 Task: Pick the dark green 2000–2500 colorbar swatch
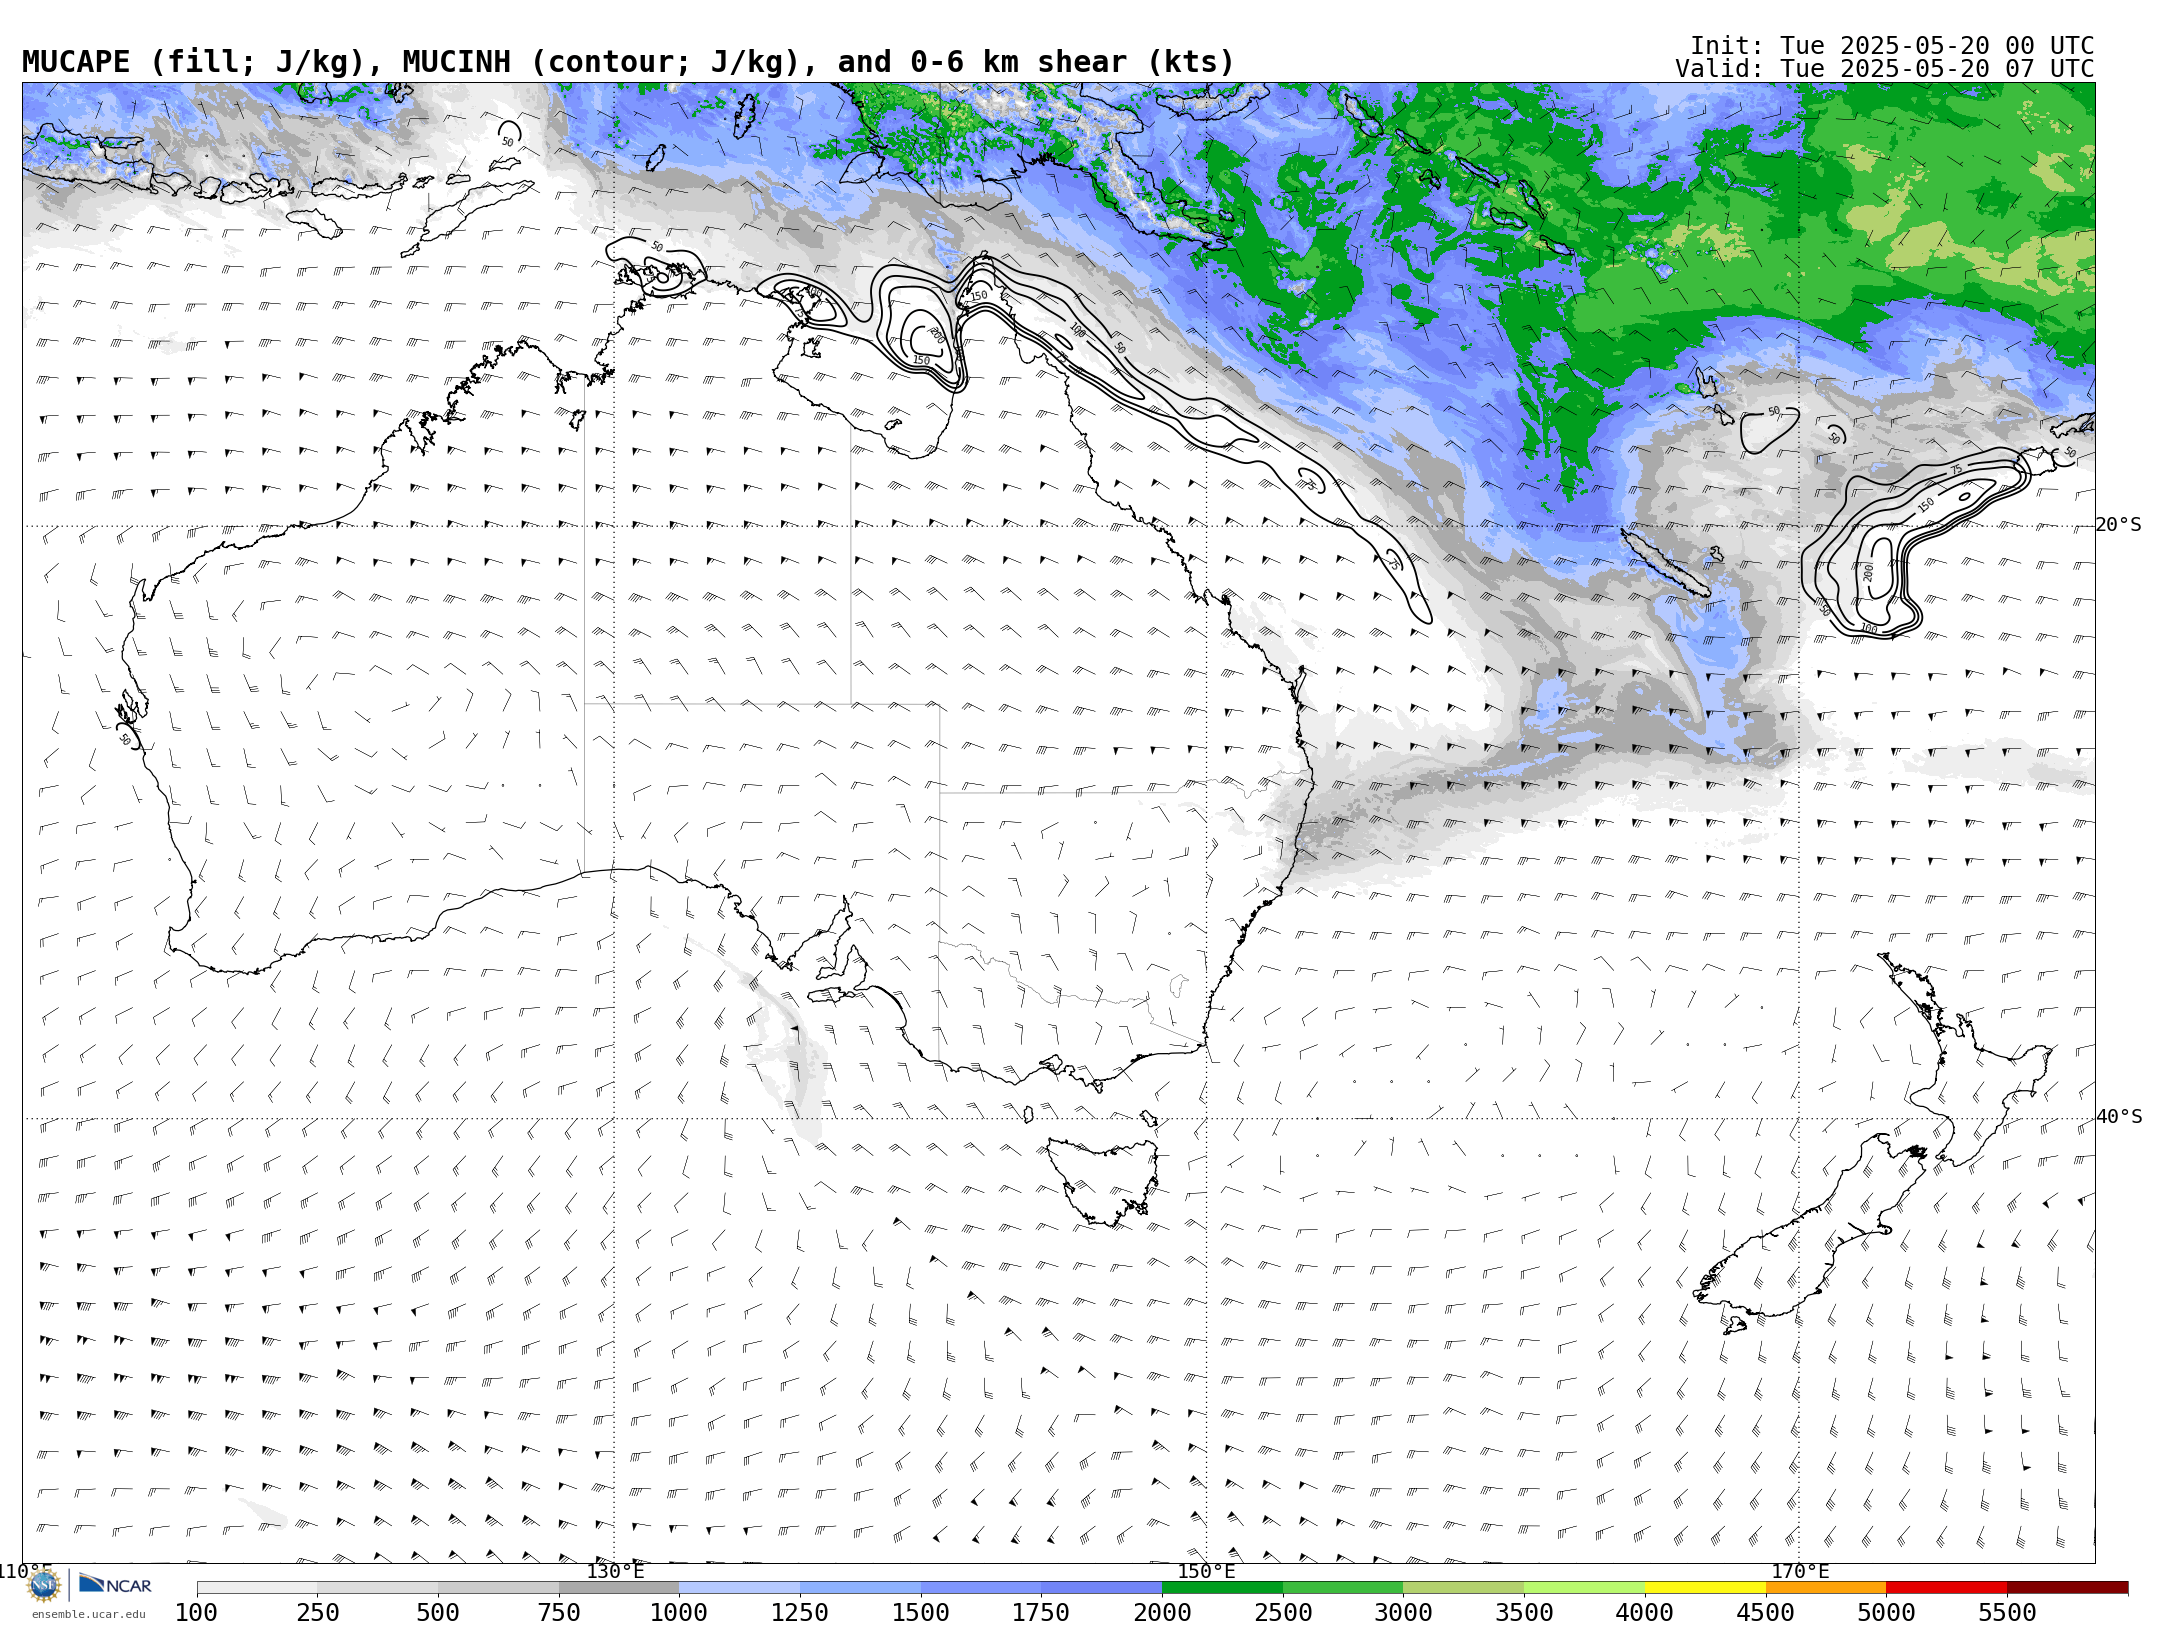(1222, 1588)
